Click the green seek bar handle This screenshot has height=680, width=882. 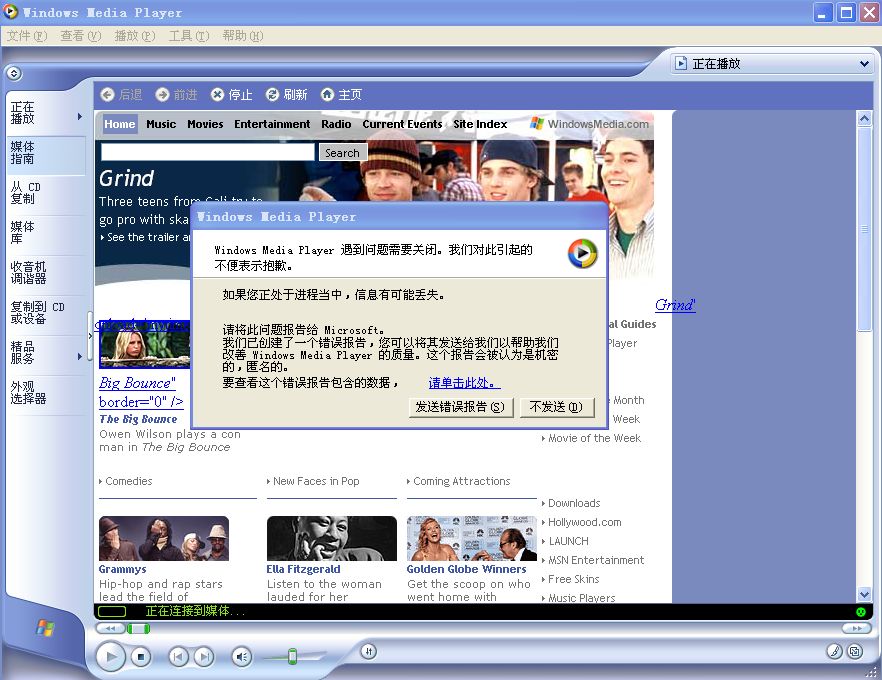coord(138,628)
